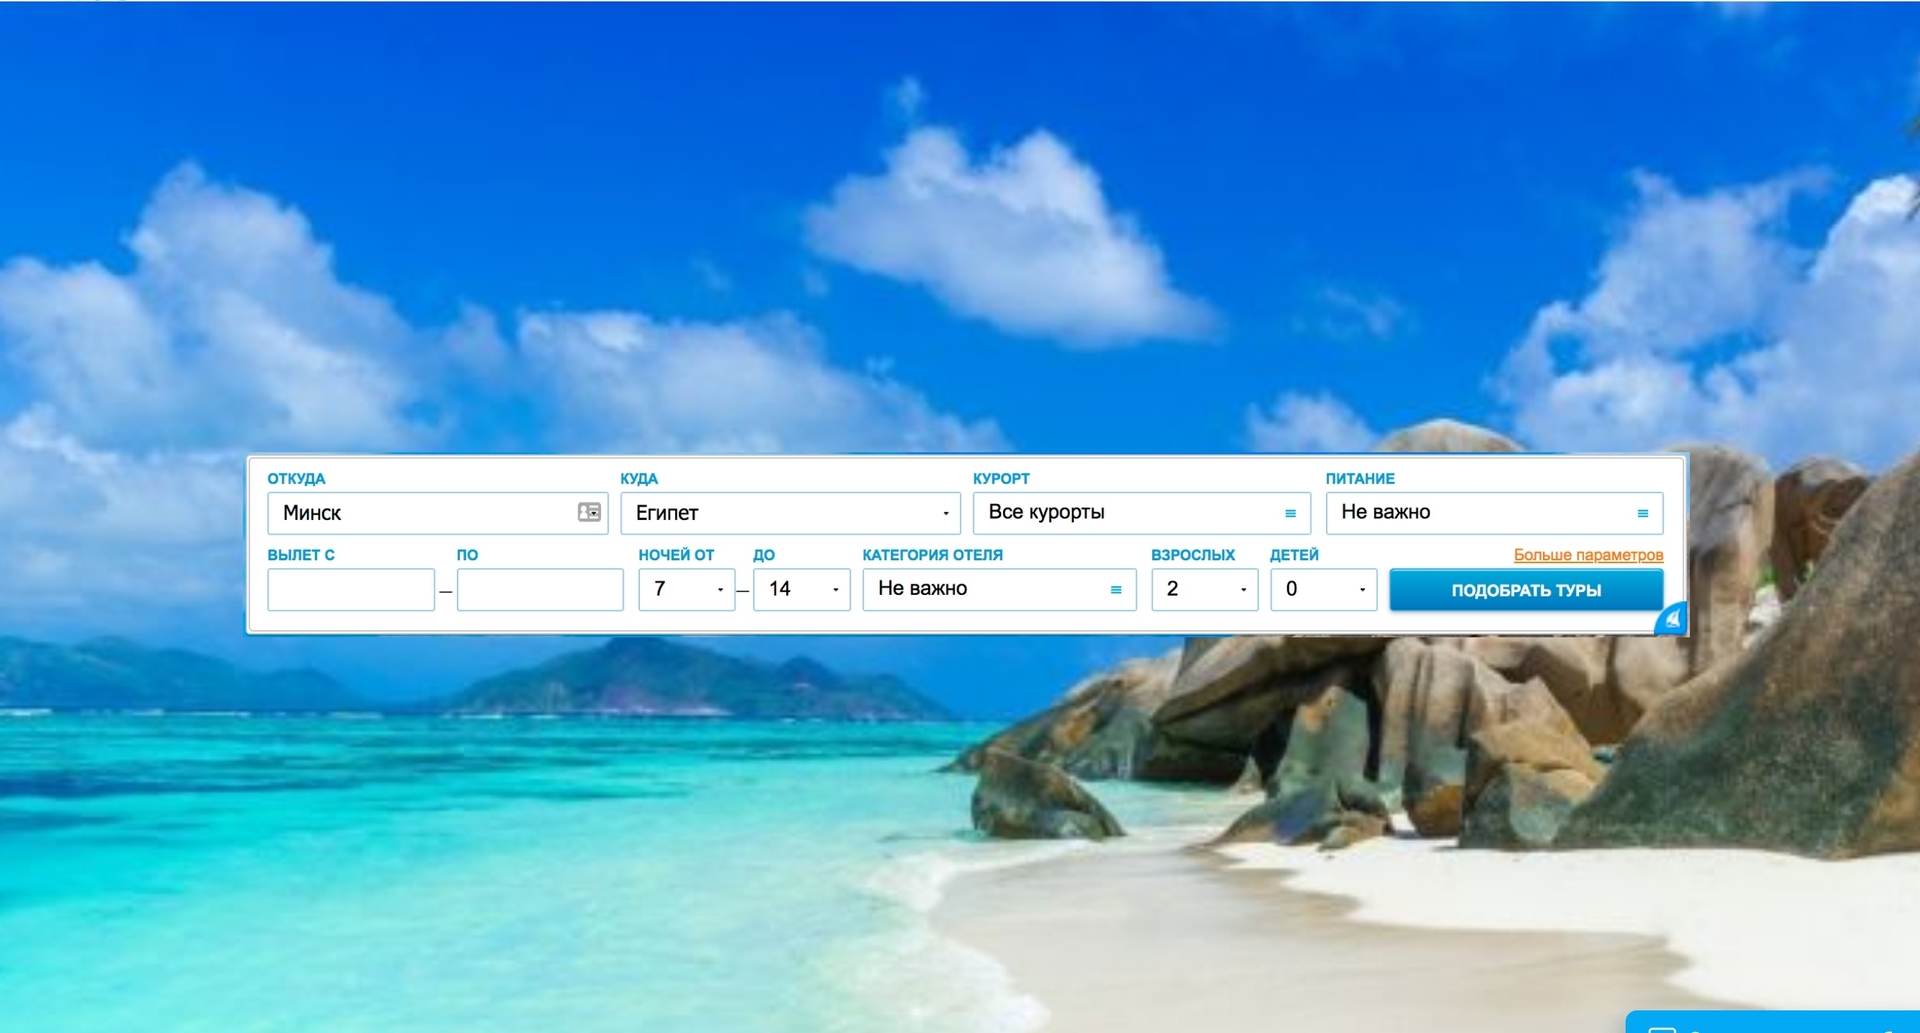Viewport: 1920px width, 1033px height.
Task: Expand the Взрослых dropdown showing 2
Action: click(x=1204, y=589)
